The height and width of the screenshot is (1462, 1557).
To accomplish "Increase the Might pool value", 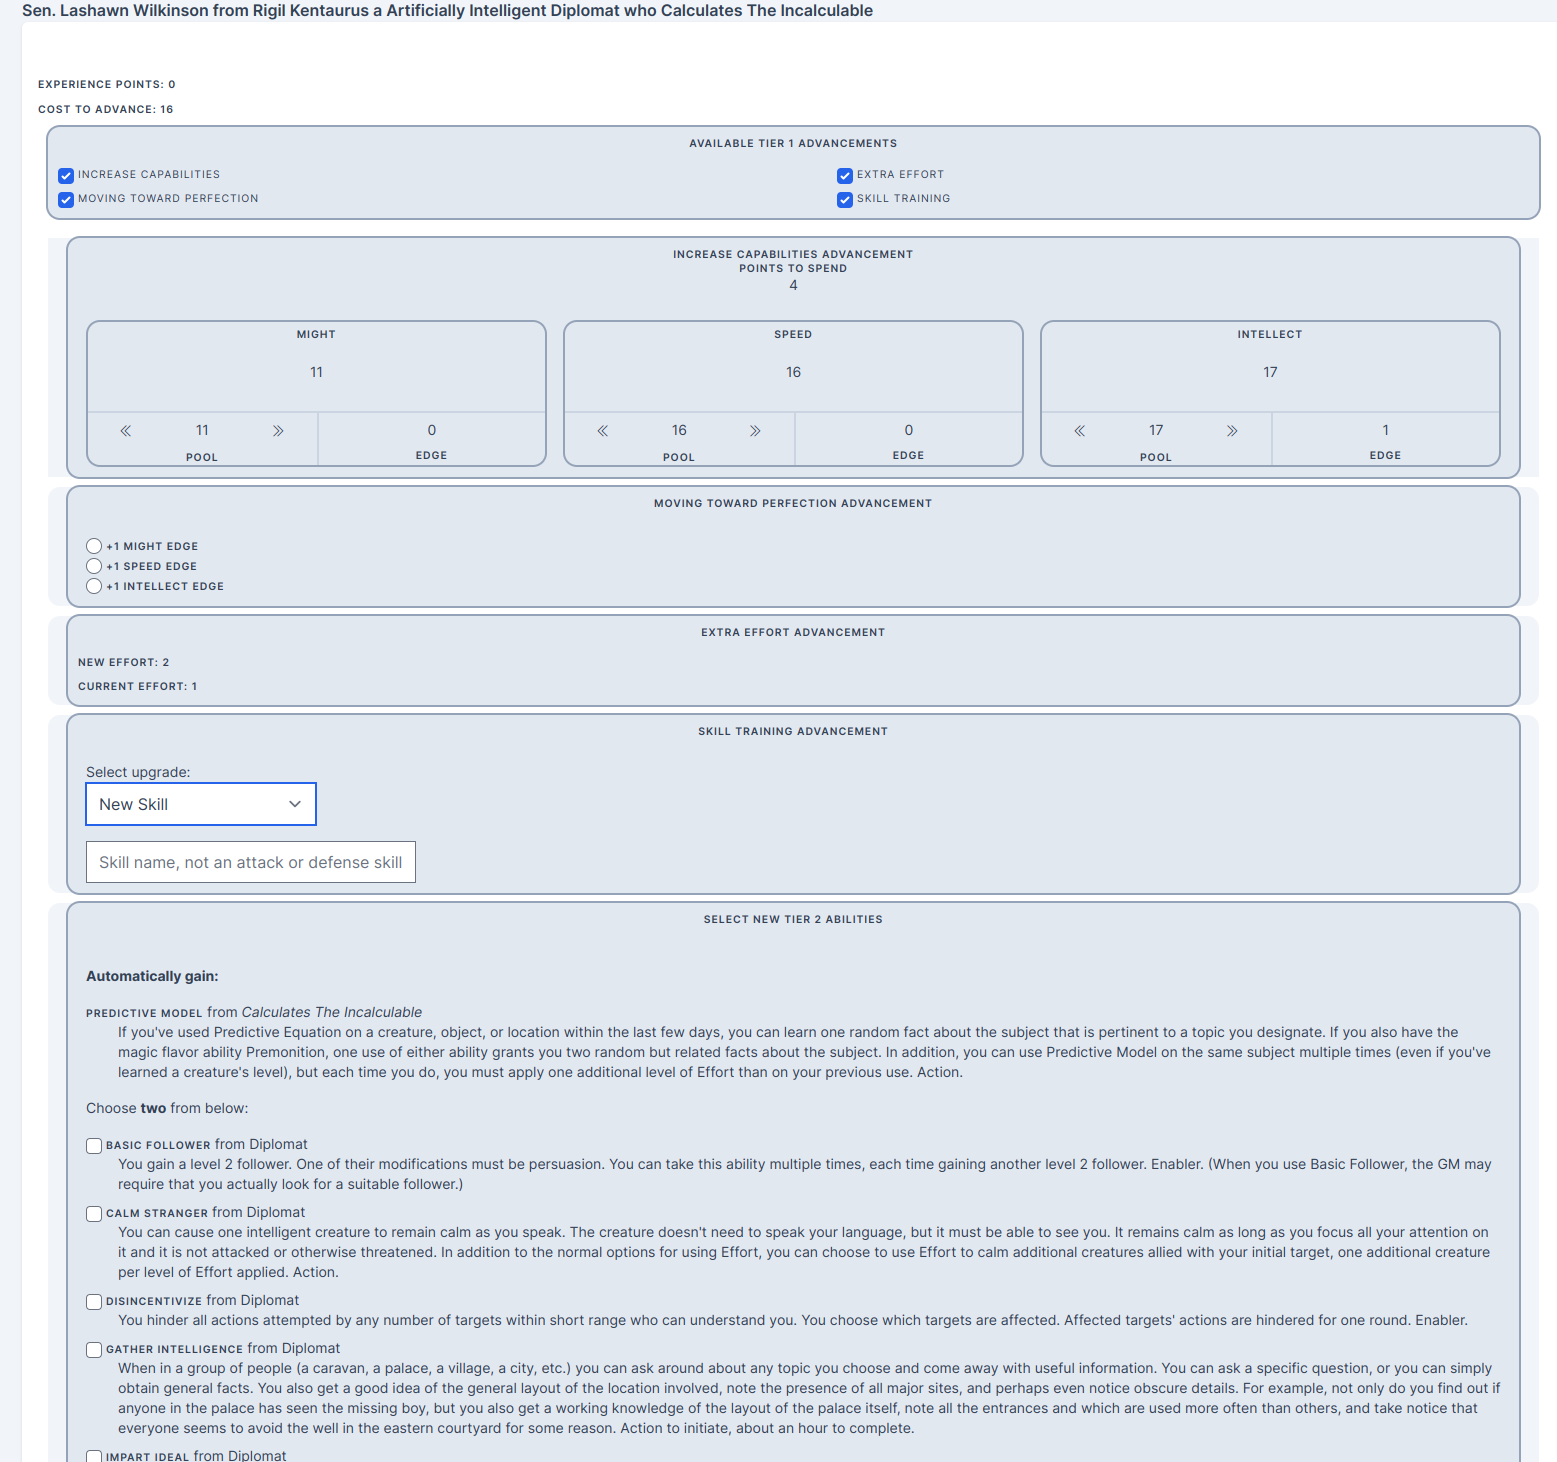I will pyautogui.click(x=278, y=431).
